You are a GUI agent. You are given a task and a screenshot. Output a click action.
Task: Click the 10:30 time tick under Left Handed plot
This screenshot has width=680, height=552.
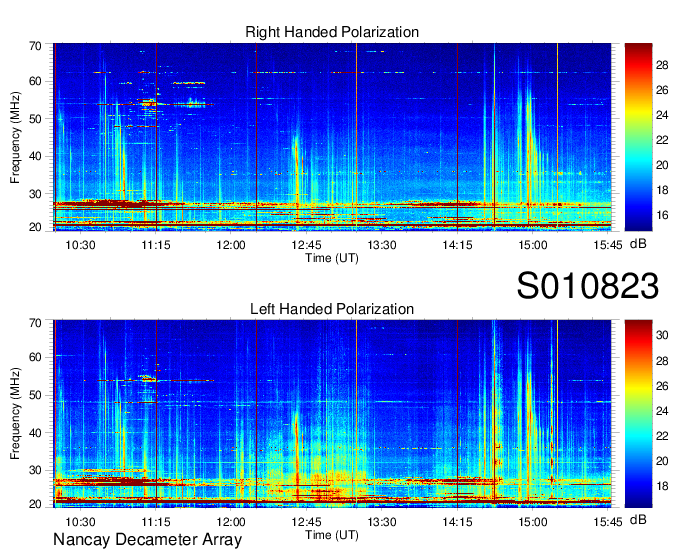(x=80, y=522)
